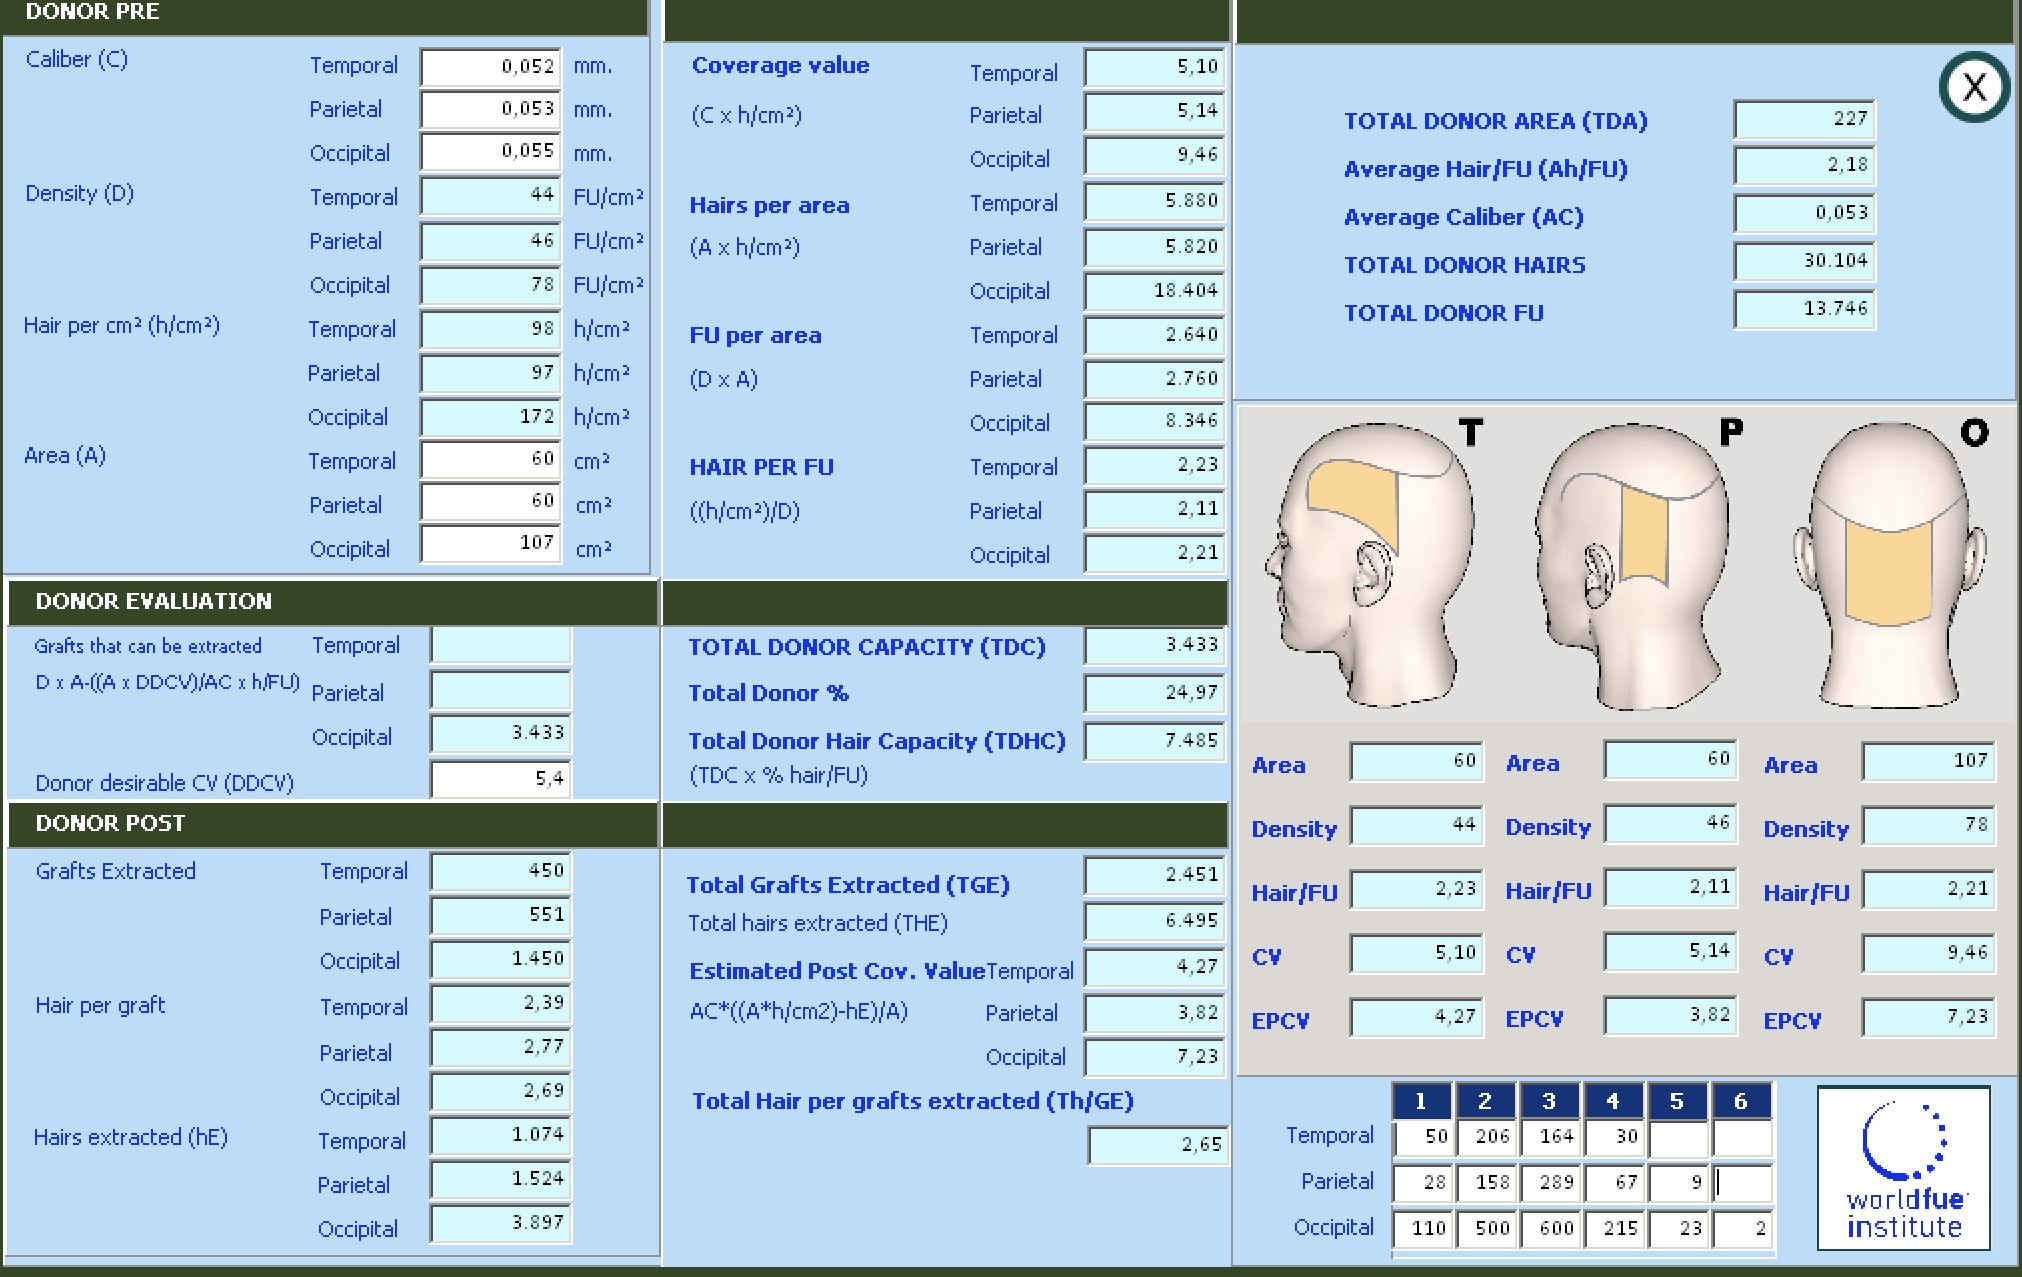Viewport: 2022px width, 1277px height.
Task: Click Grafts Extracted Occipital field 1.450
Action: tap(500, 959)
